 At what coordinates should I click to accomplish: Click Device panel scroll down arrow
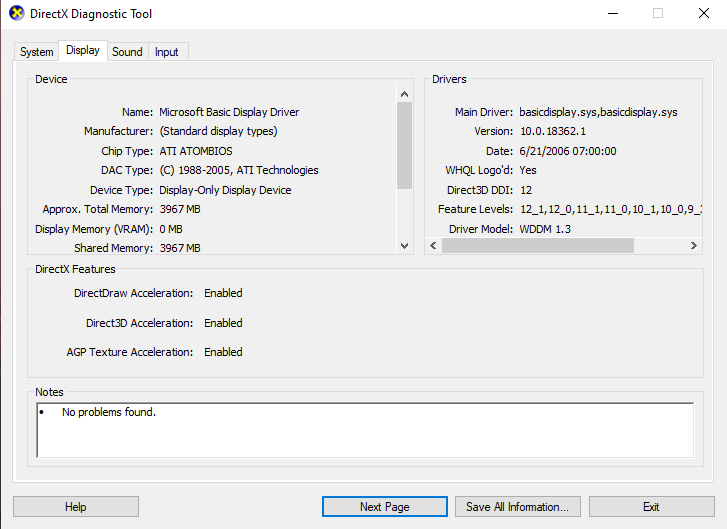coord(404,246)
